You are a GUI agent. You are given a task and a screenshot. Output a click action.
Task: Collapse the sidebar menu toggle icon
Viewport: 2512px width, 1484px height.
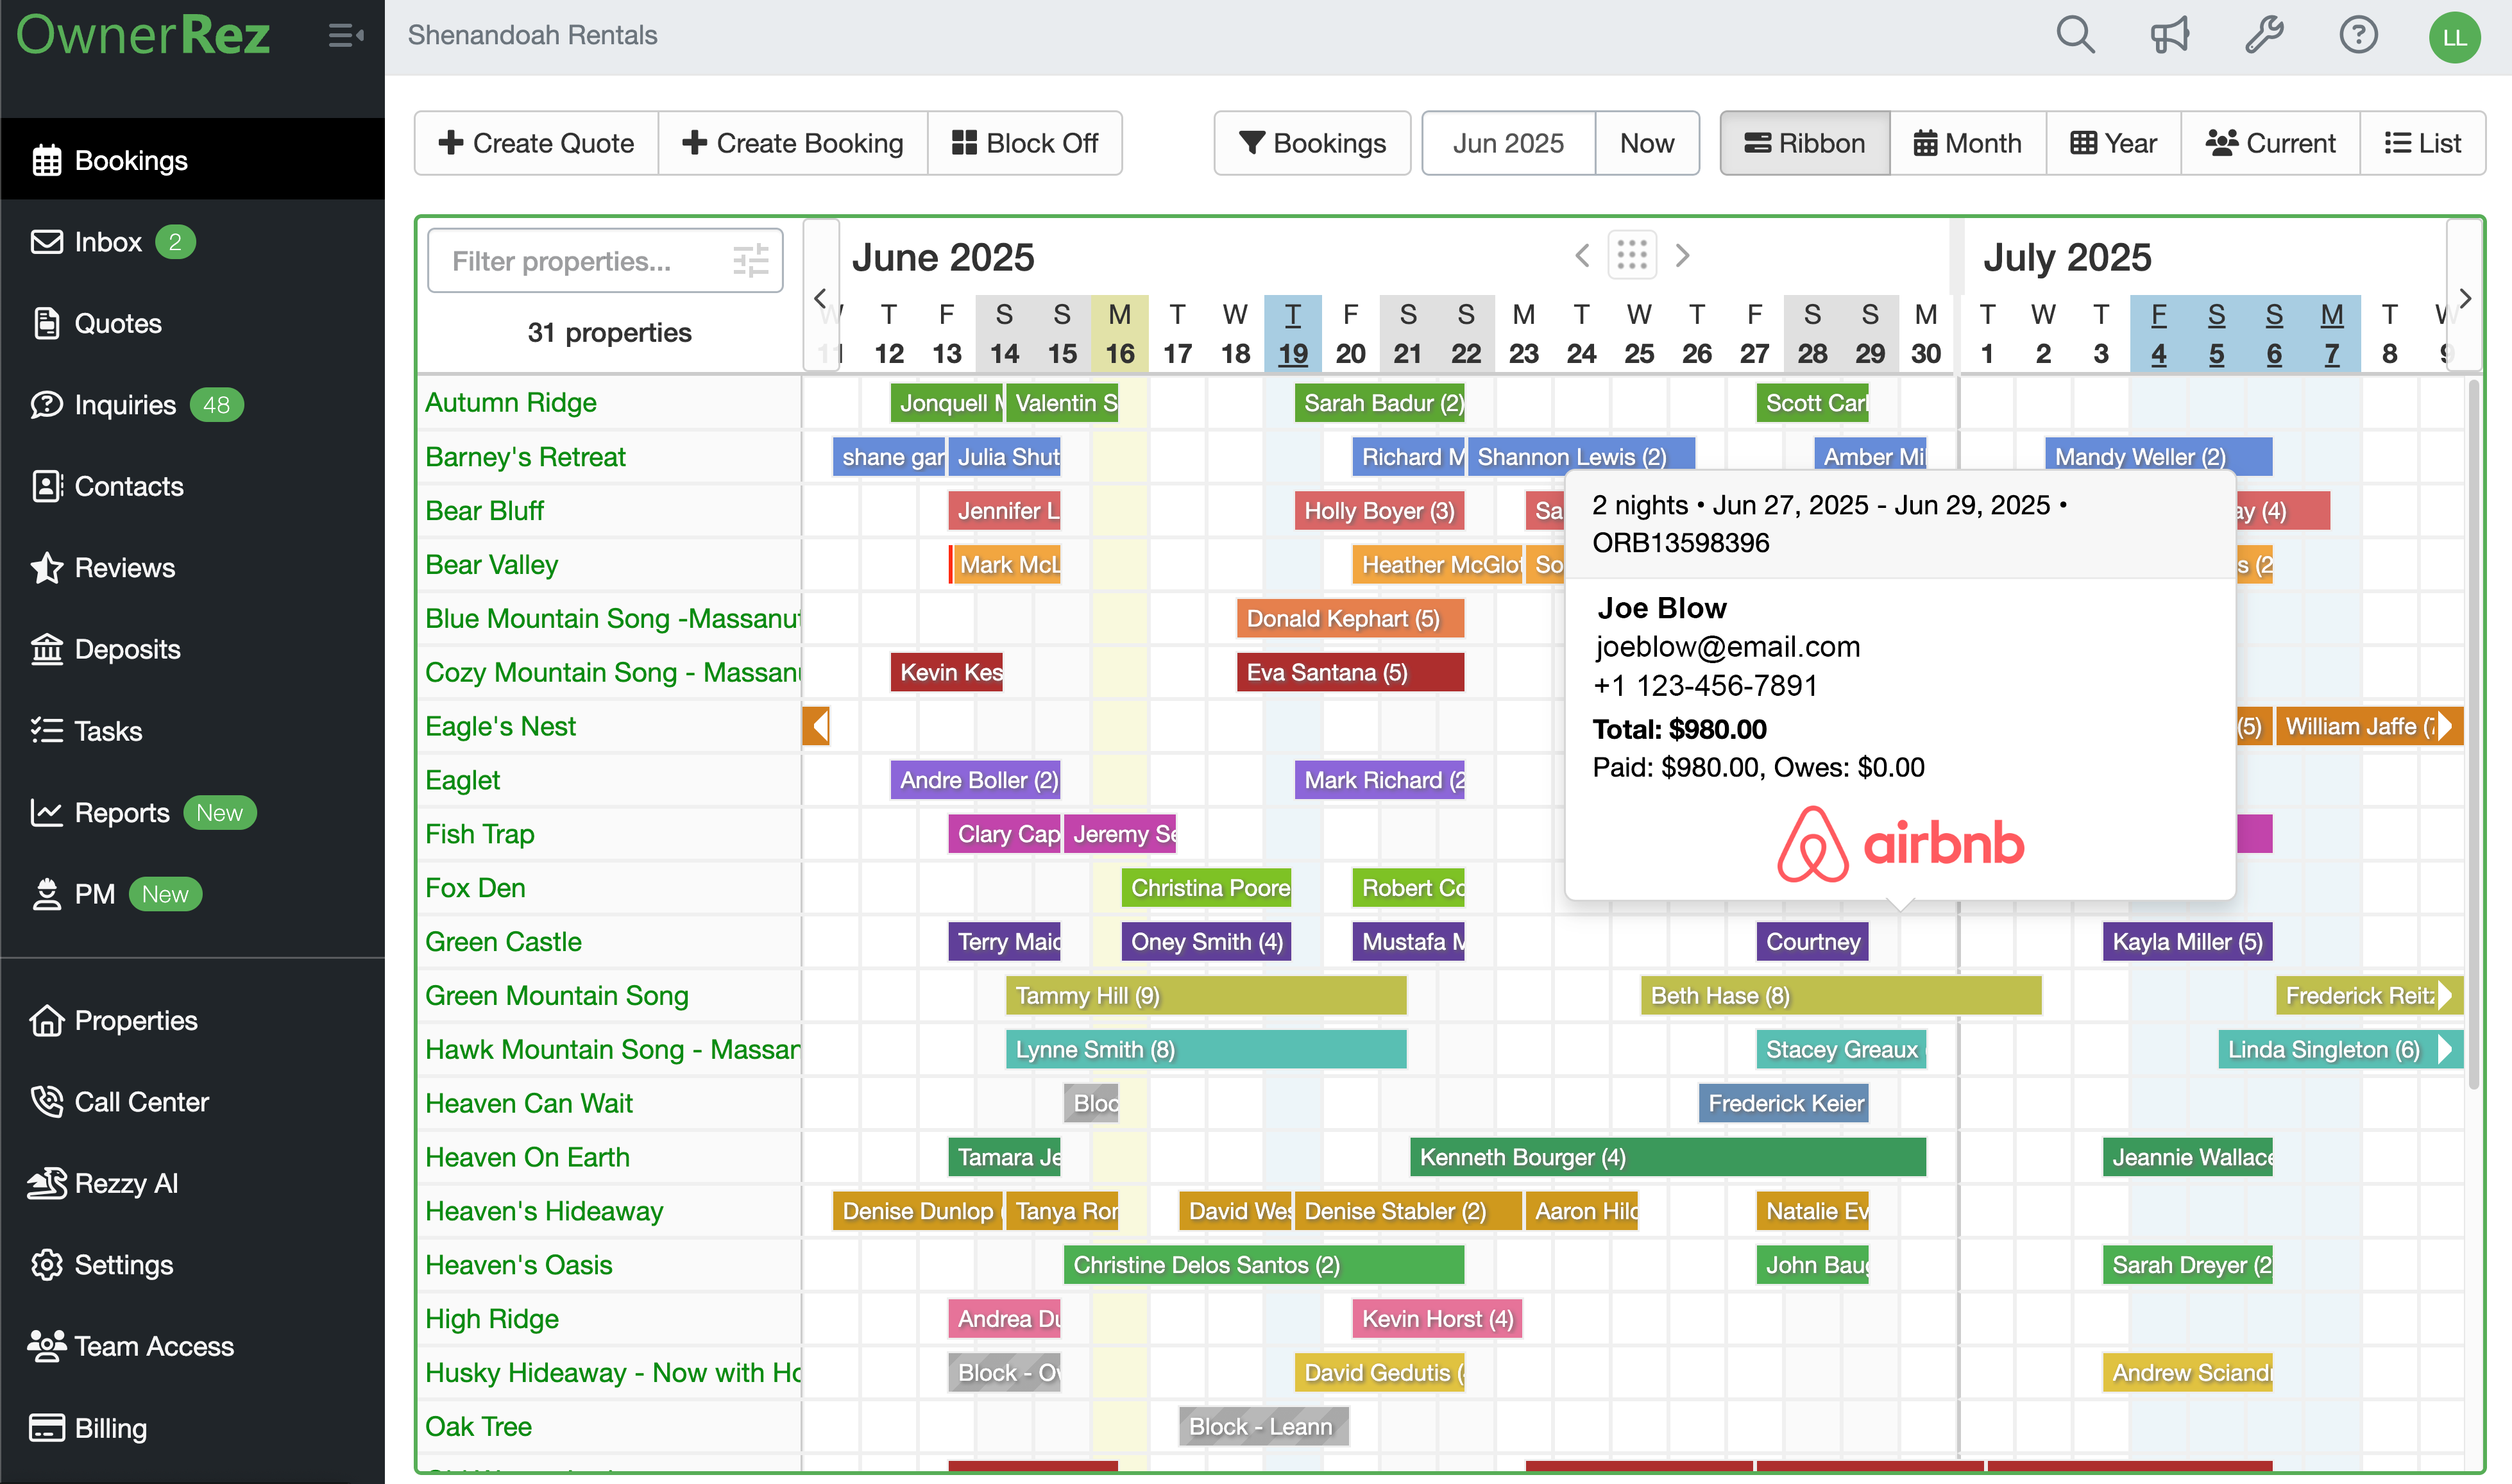pyautogui.click(x=346, y=36)
